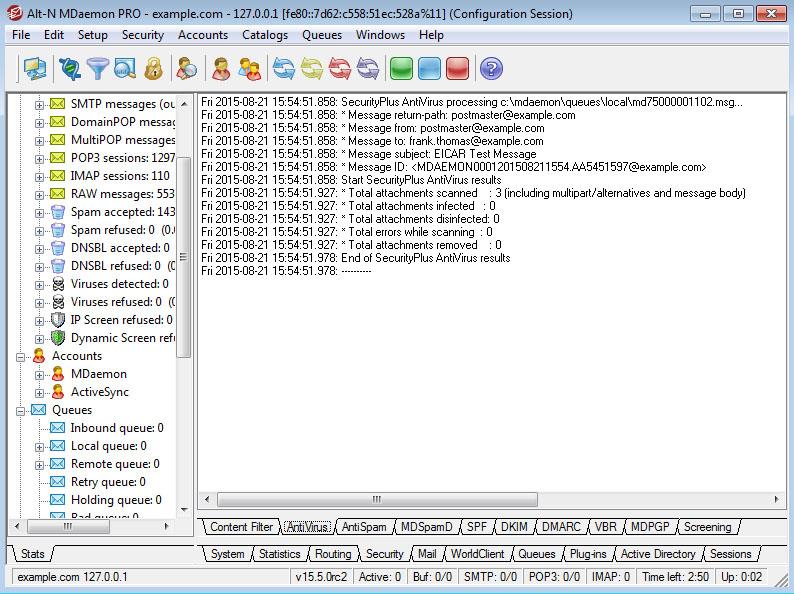
Task: Click the green square toolbar button
Action: click(401, 69)
